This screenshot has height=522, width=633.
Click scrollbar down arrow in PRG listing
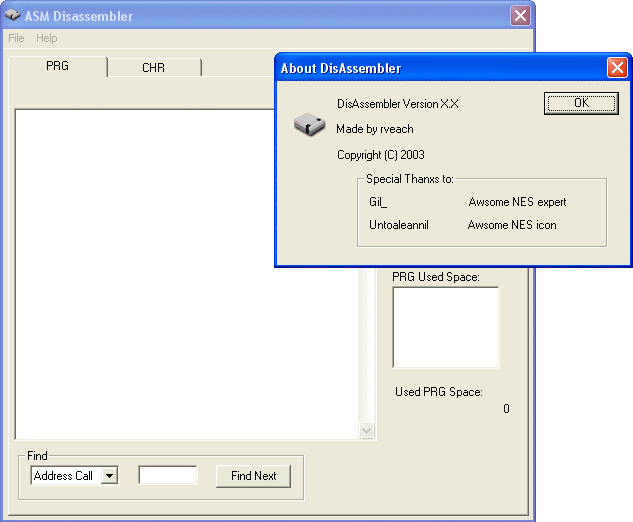367,430
